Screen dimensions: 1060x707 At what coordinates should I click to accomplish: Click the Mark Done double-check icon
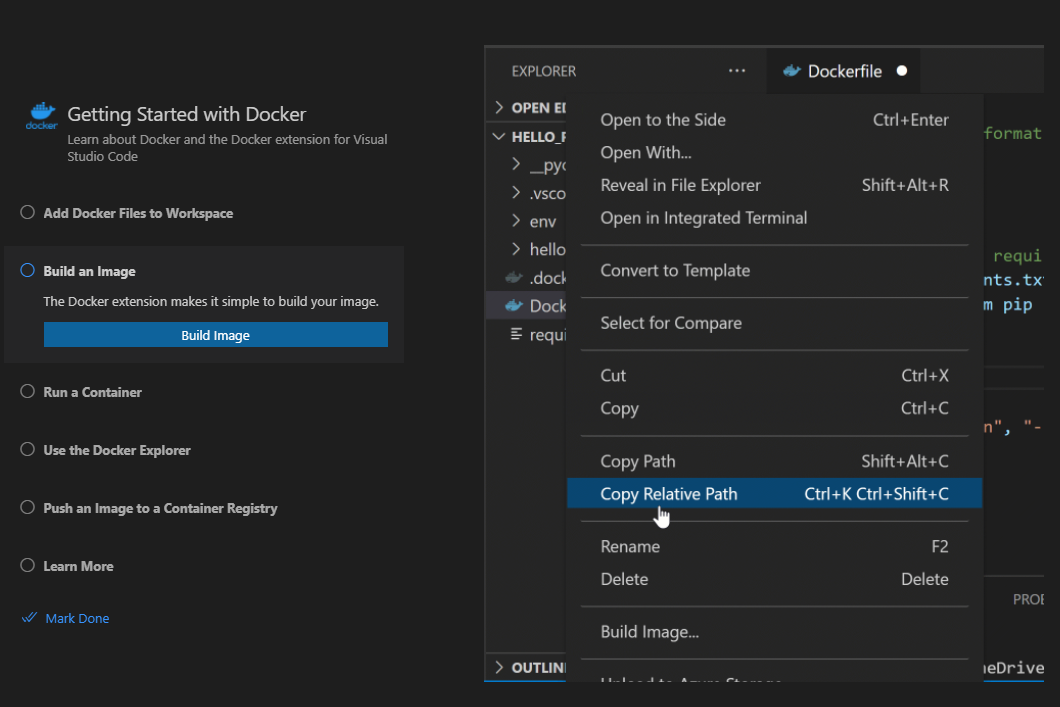29,618
